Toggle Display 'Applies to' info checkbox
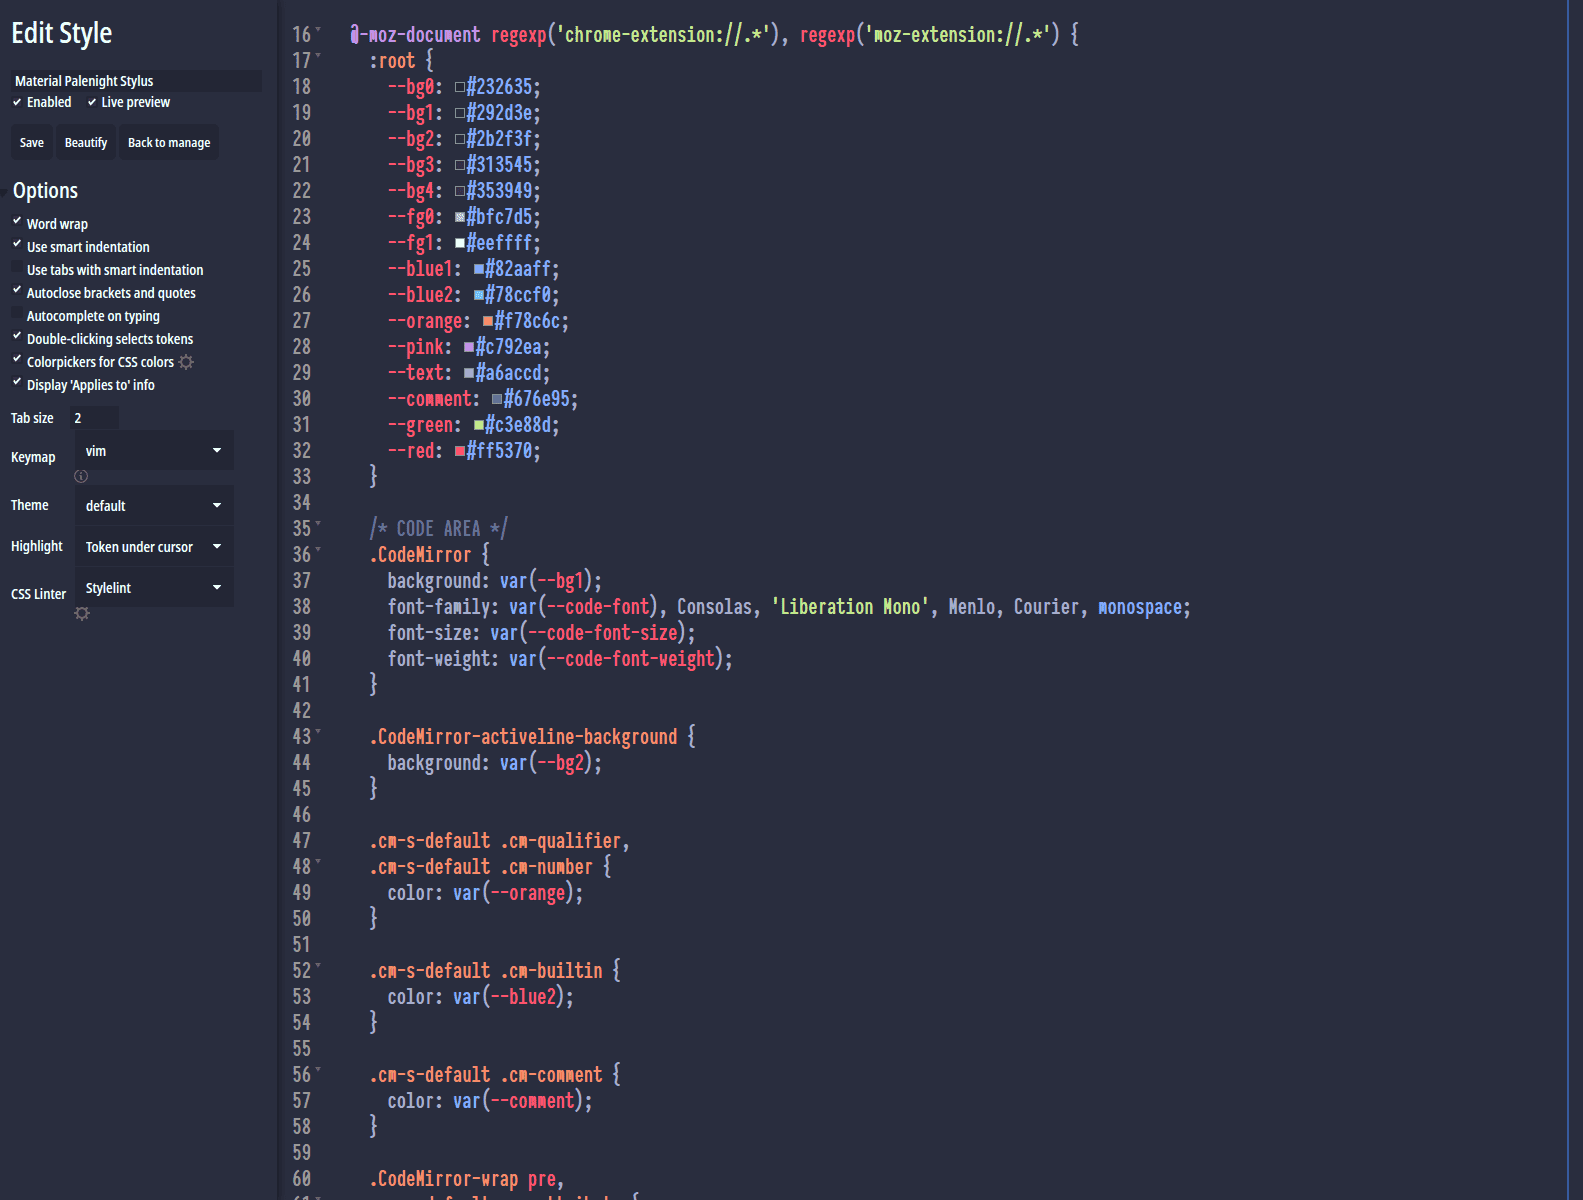 point(17,382)
